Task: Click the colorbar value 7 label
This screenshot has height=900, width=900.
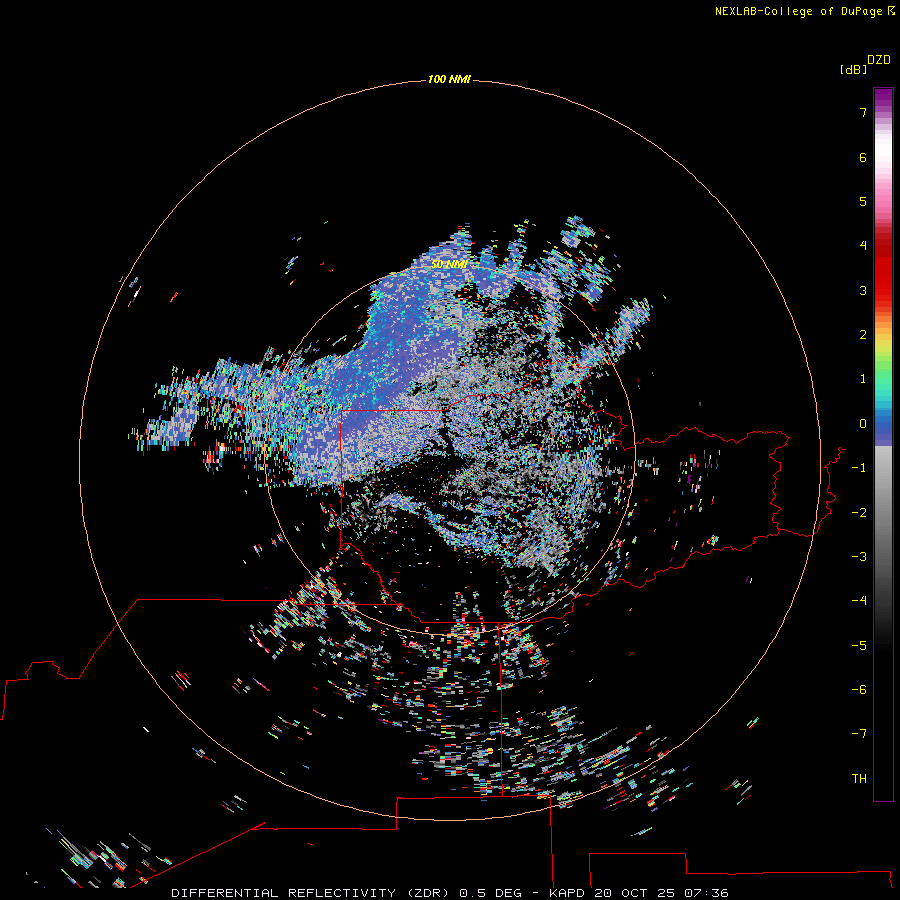Action: (863, 113)
